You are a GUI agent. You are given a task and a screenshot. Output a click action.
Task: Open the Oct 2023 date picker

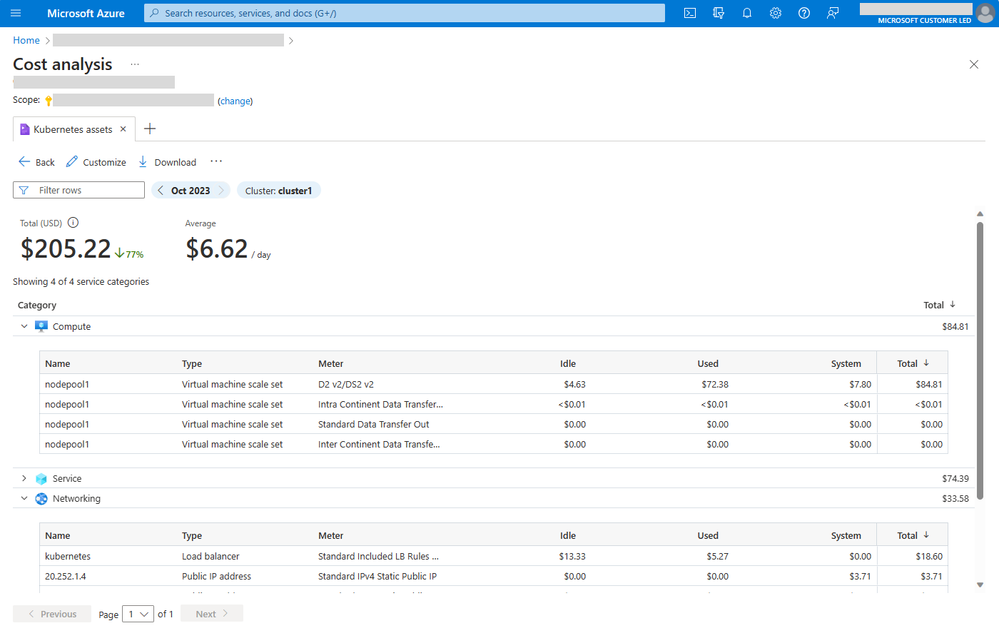coord(190,191)
